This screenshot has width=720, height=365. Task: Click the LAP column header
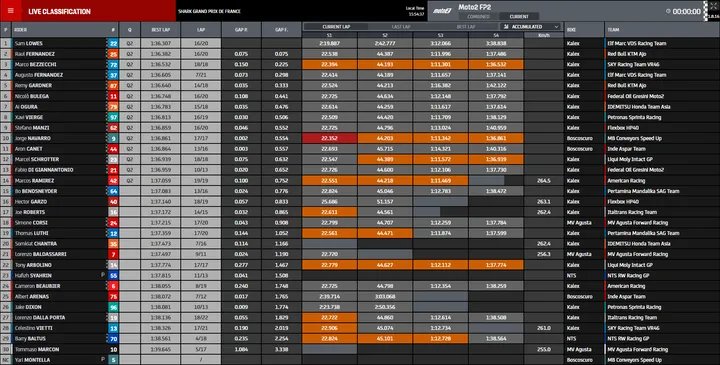201,30
